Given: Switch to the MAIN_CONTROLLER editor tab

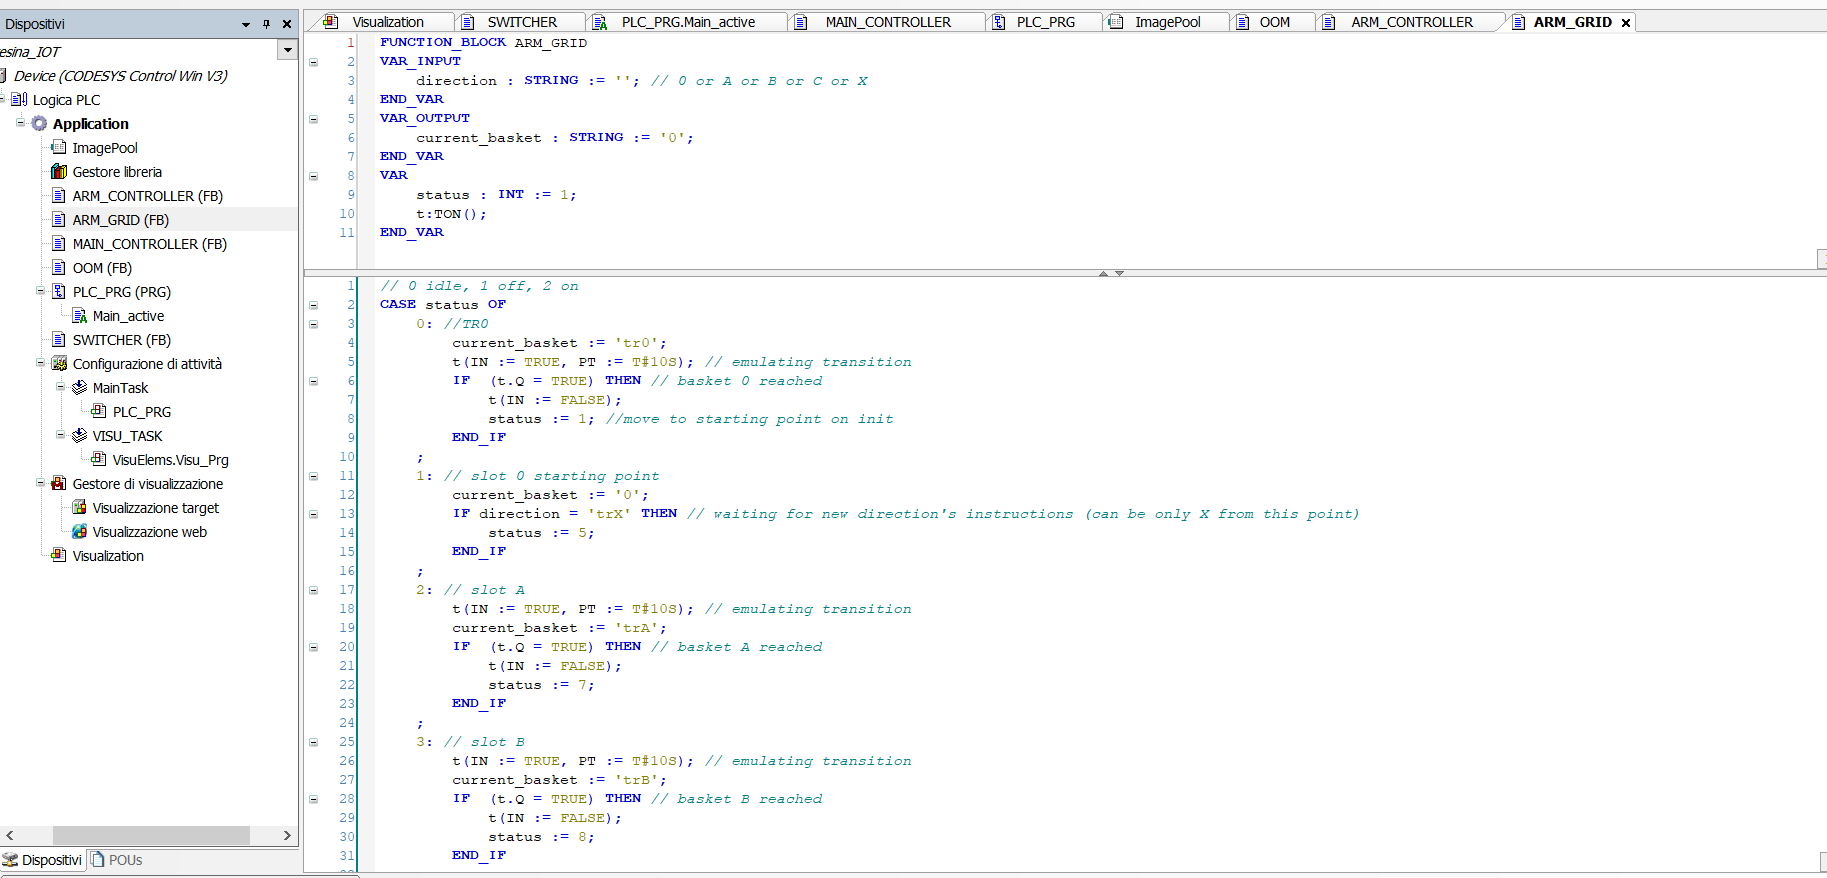Looking at the screenshot, I should click(888, 22).
